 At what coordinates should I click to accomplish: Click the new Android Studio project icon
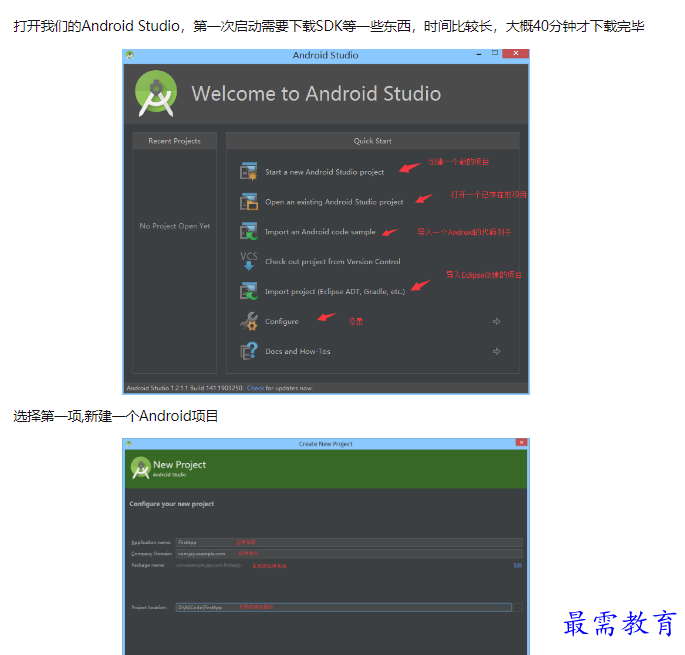[x=249, y=171]
